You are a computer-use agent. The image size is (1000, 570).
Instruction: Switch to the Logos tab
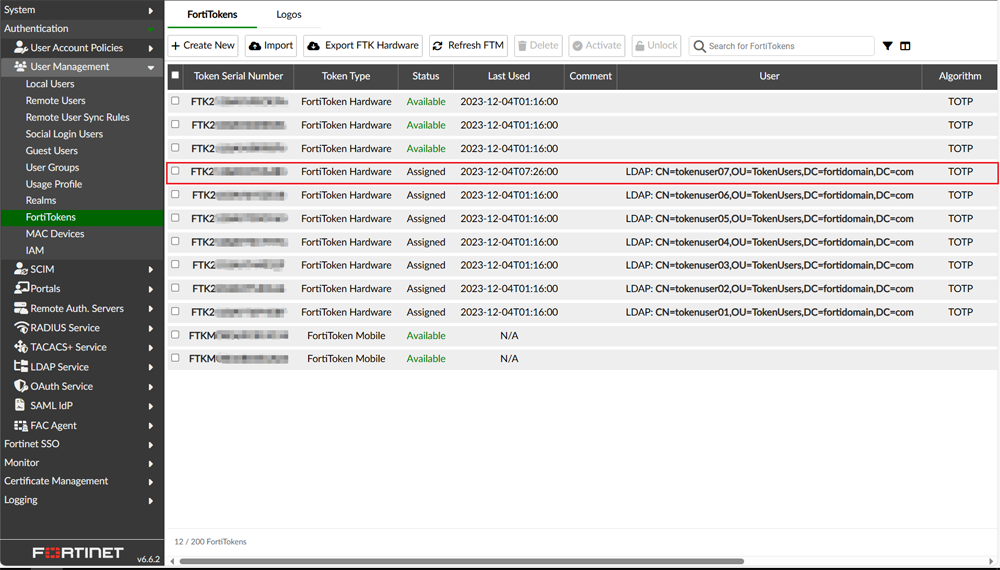289,15
